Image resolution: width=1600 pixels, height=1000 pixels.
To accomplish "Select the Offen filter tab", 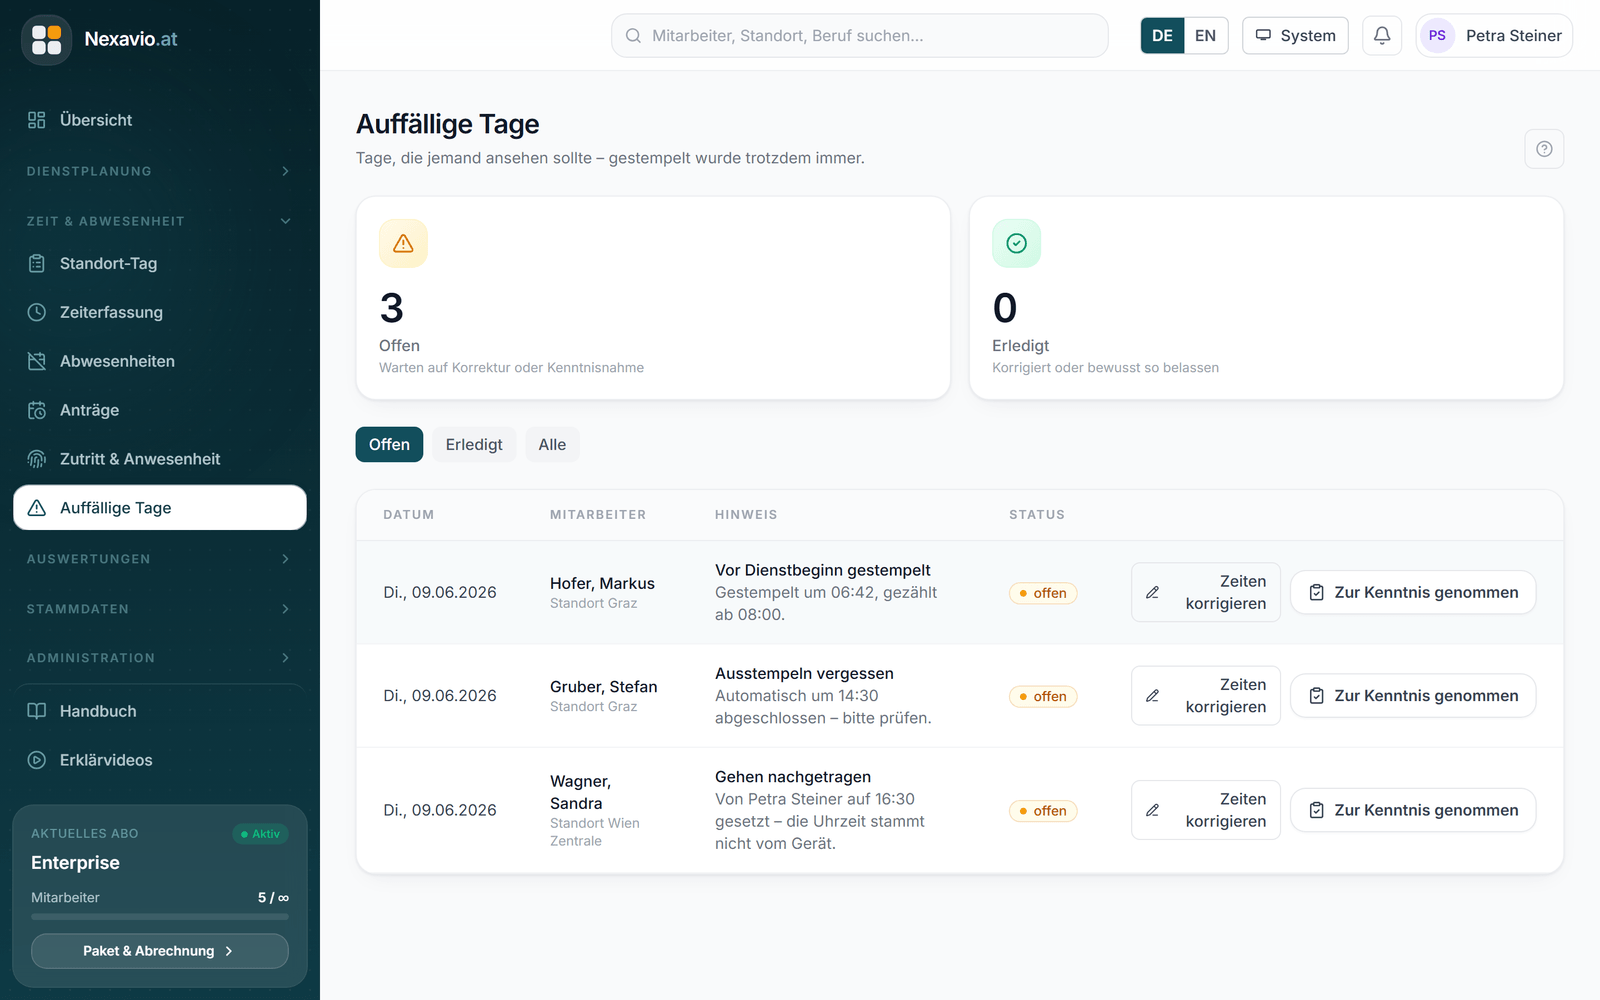I will pyautogui.click(x=389, y=445).
